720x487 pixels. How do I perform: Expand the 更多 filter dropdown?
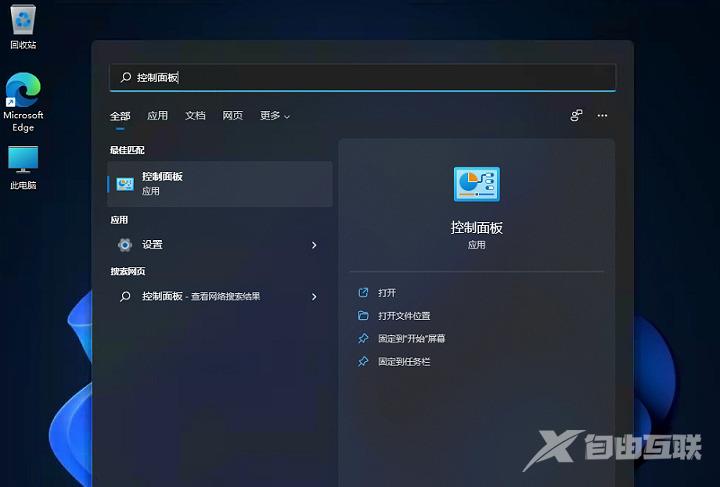[x=275, y=116]
